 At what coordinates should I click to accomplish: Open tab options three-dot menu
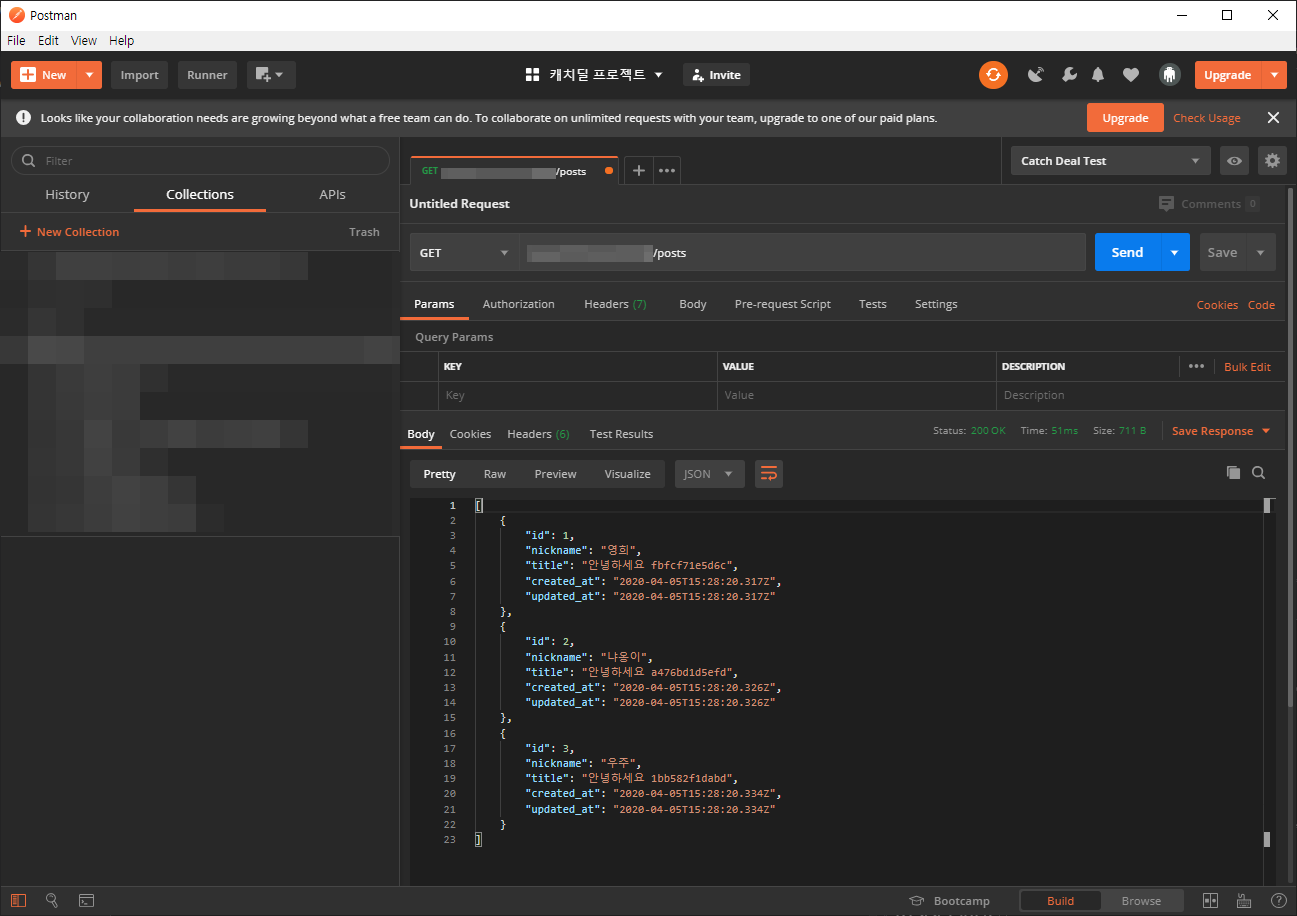tap(667, 171)
